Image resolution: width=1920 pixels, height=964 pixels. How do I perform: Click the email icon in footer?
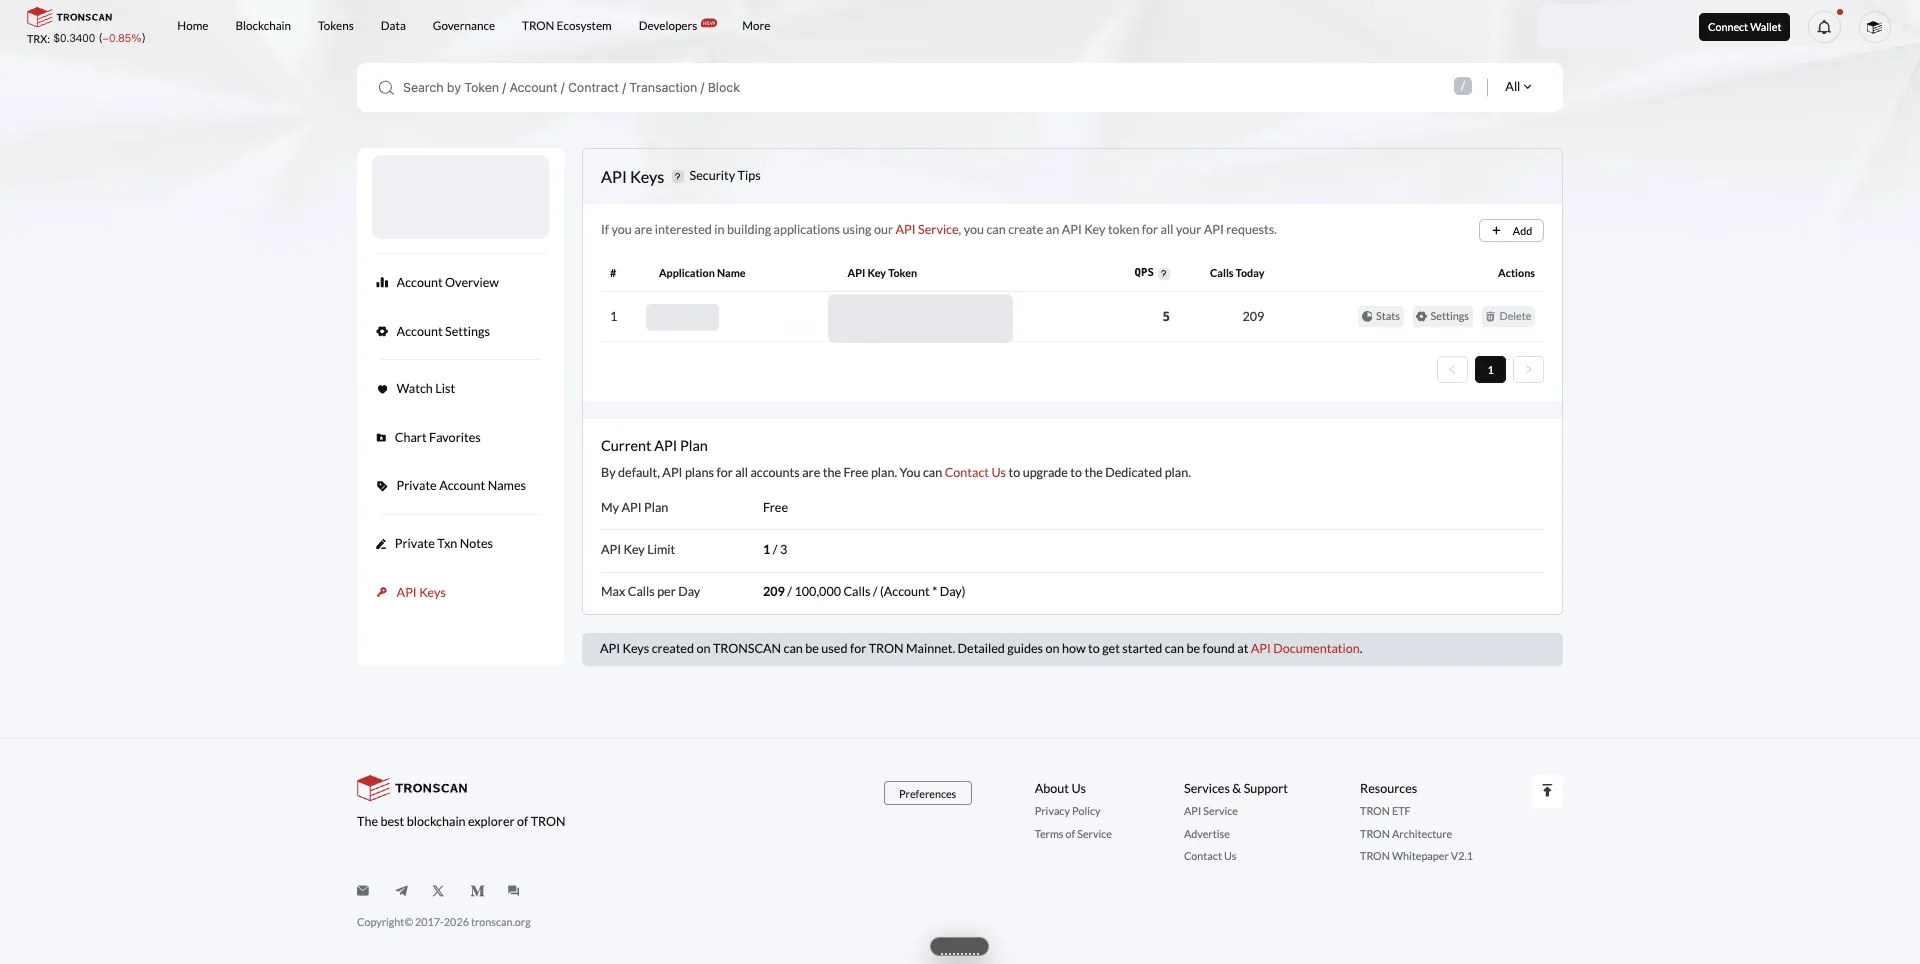(x=363, y=891)
